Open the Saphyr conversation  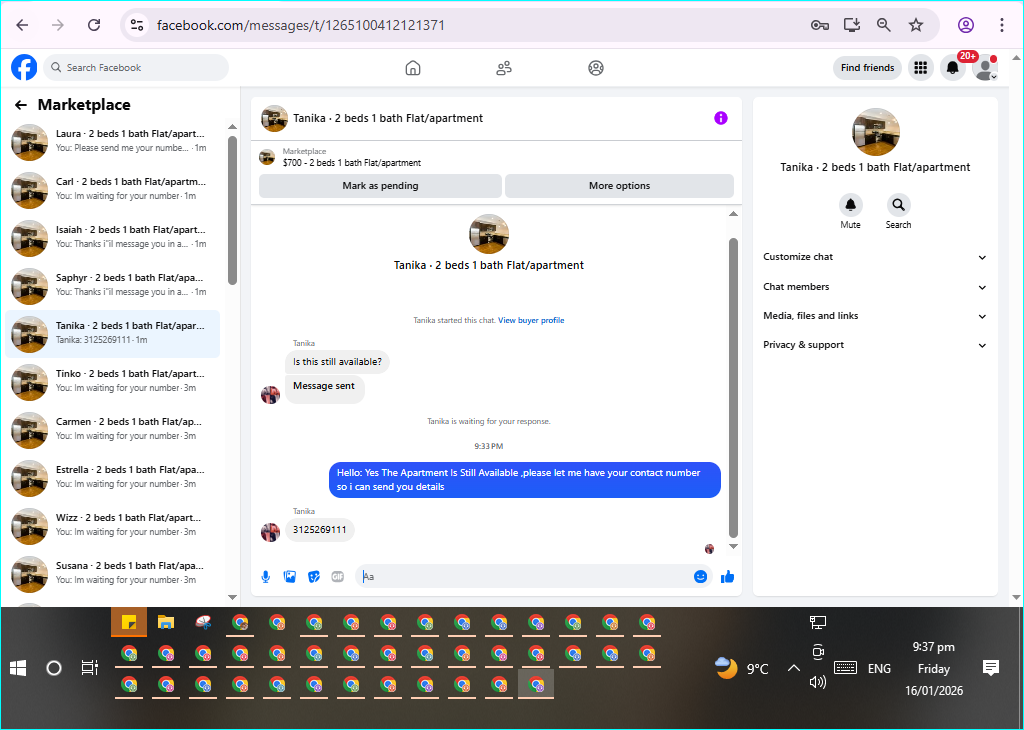[113, 286]
